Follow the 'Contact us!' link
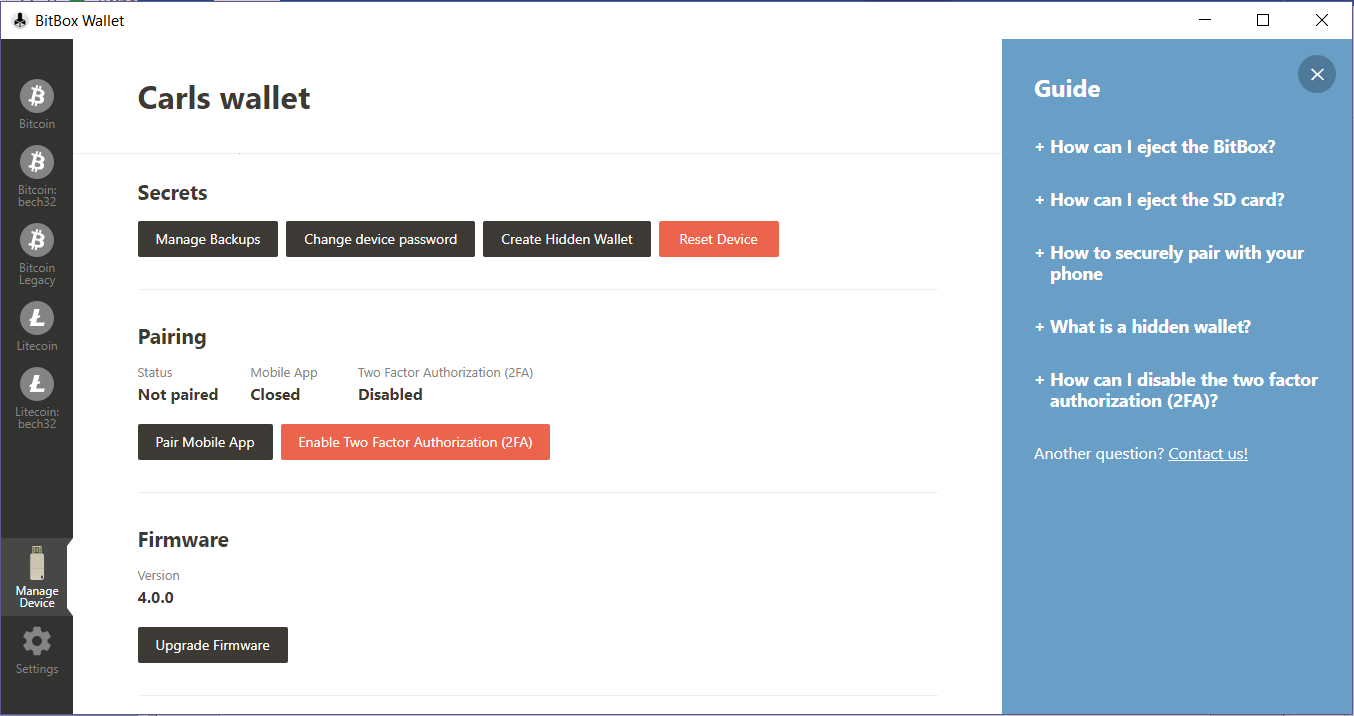This screenshot has width=1354, height=716. click(1208, 454)
